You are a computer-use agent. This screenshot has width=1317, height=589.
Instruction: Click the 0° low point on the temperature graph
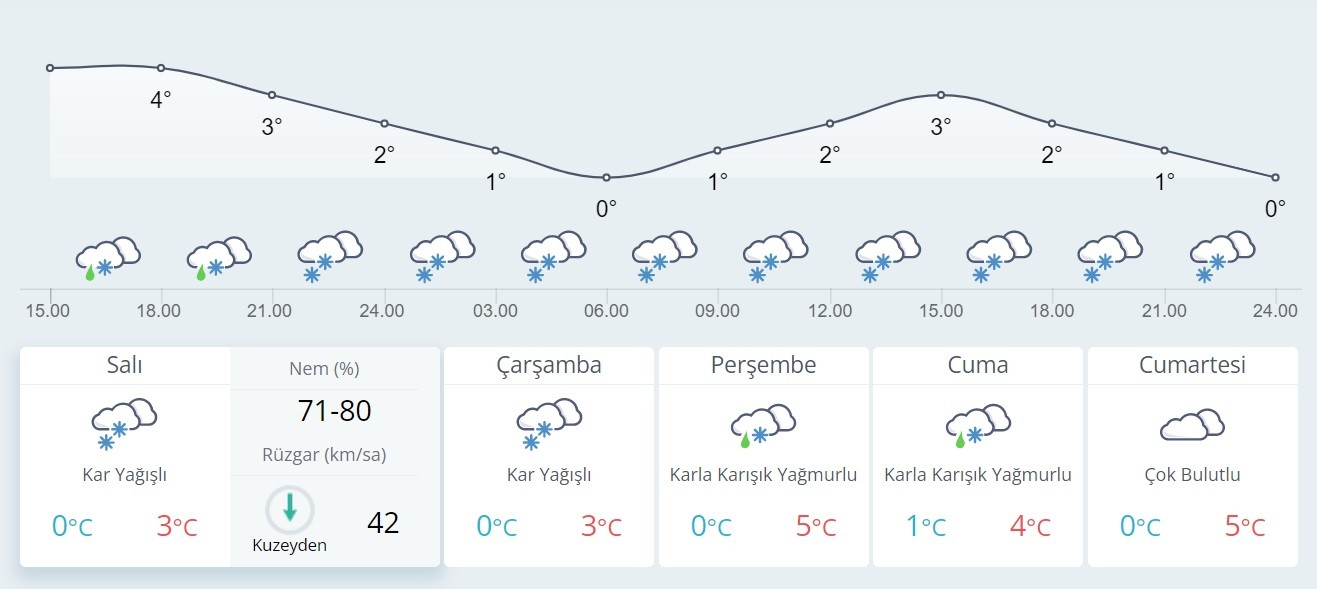[607, 177]
